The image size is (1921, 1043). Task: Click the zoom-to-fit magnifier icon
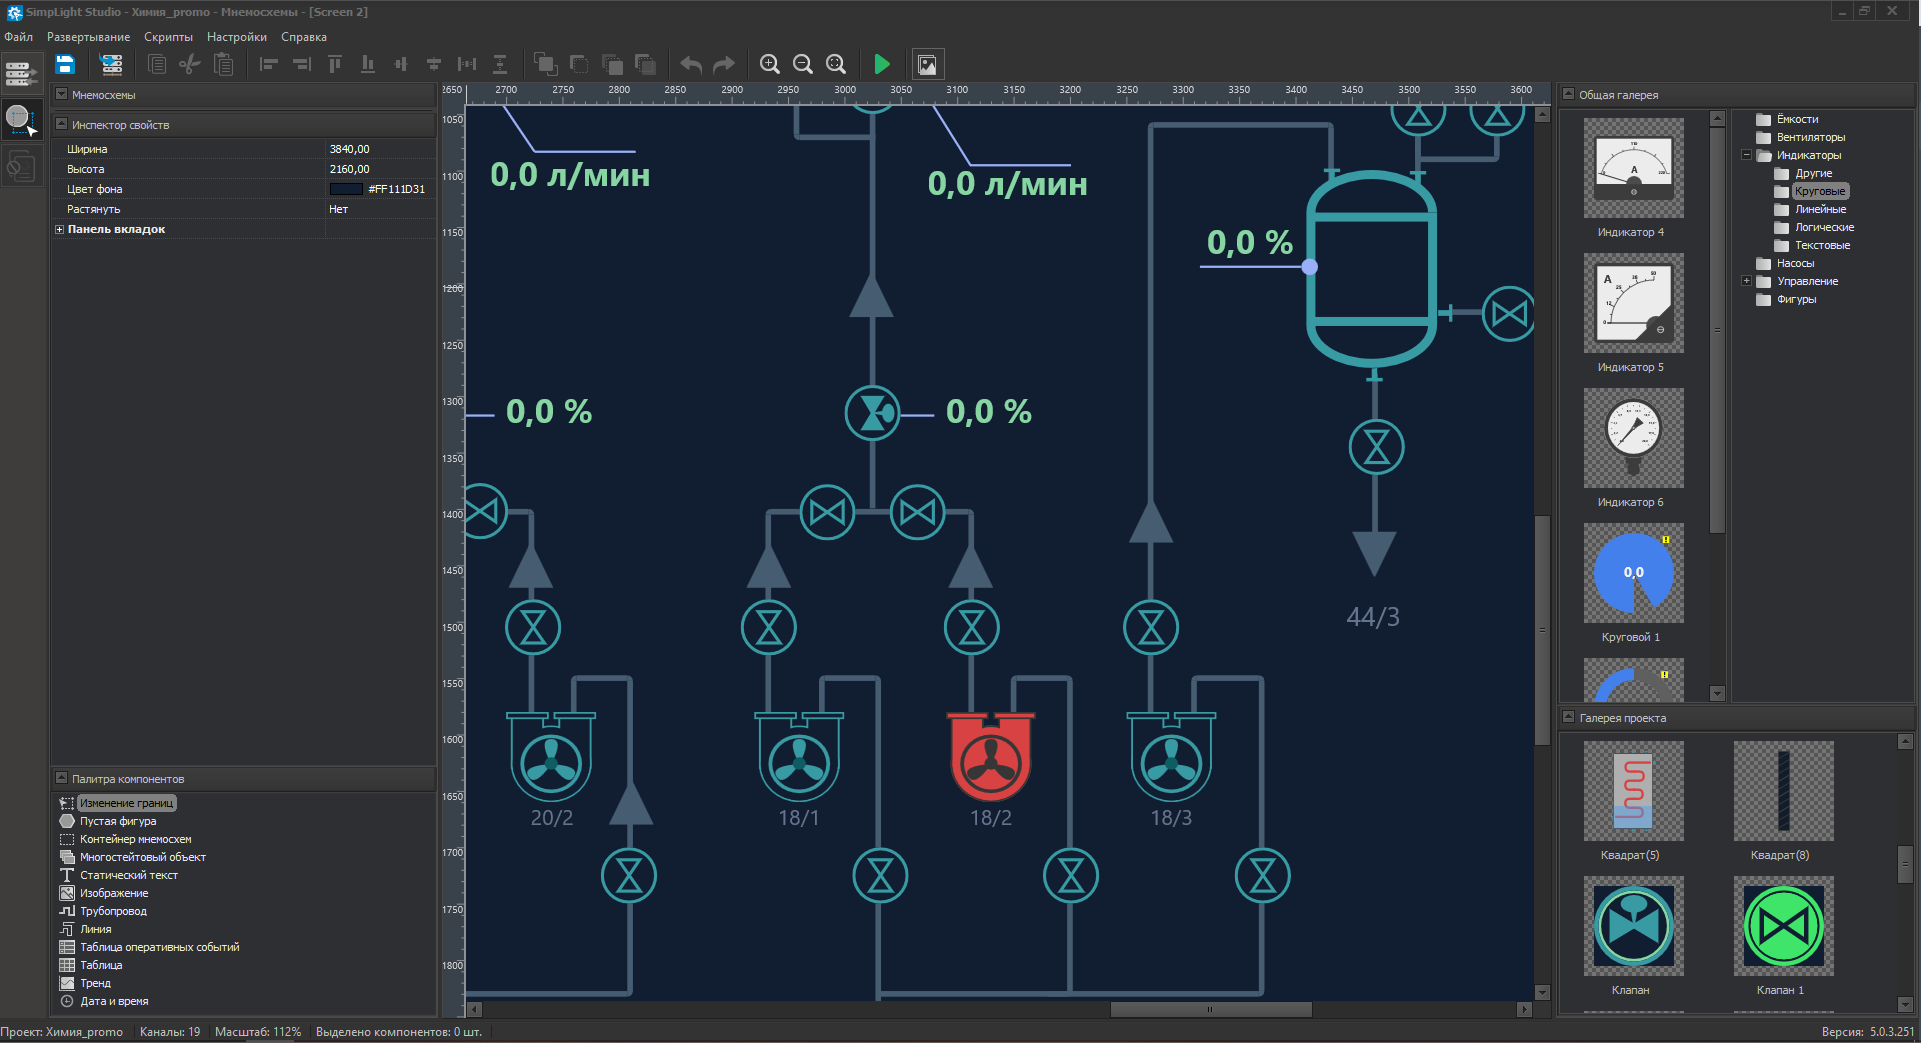836,65
